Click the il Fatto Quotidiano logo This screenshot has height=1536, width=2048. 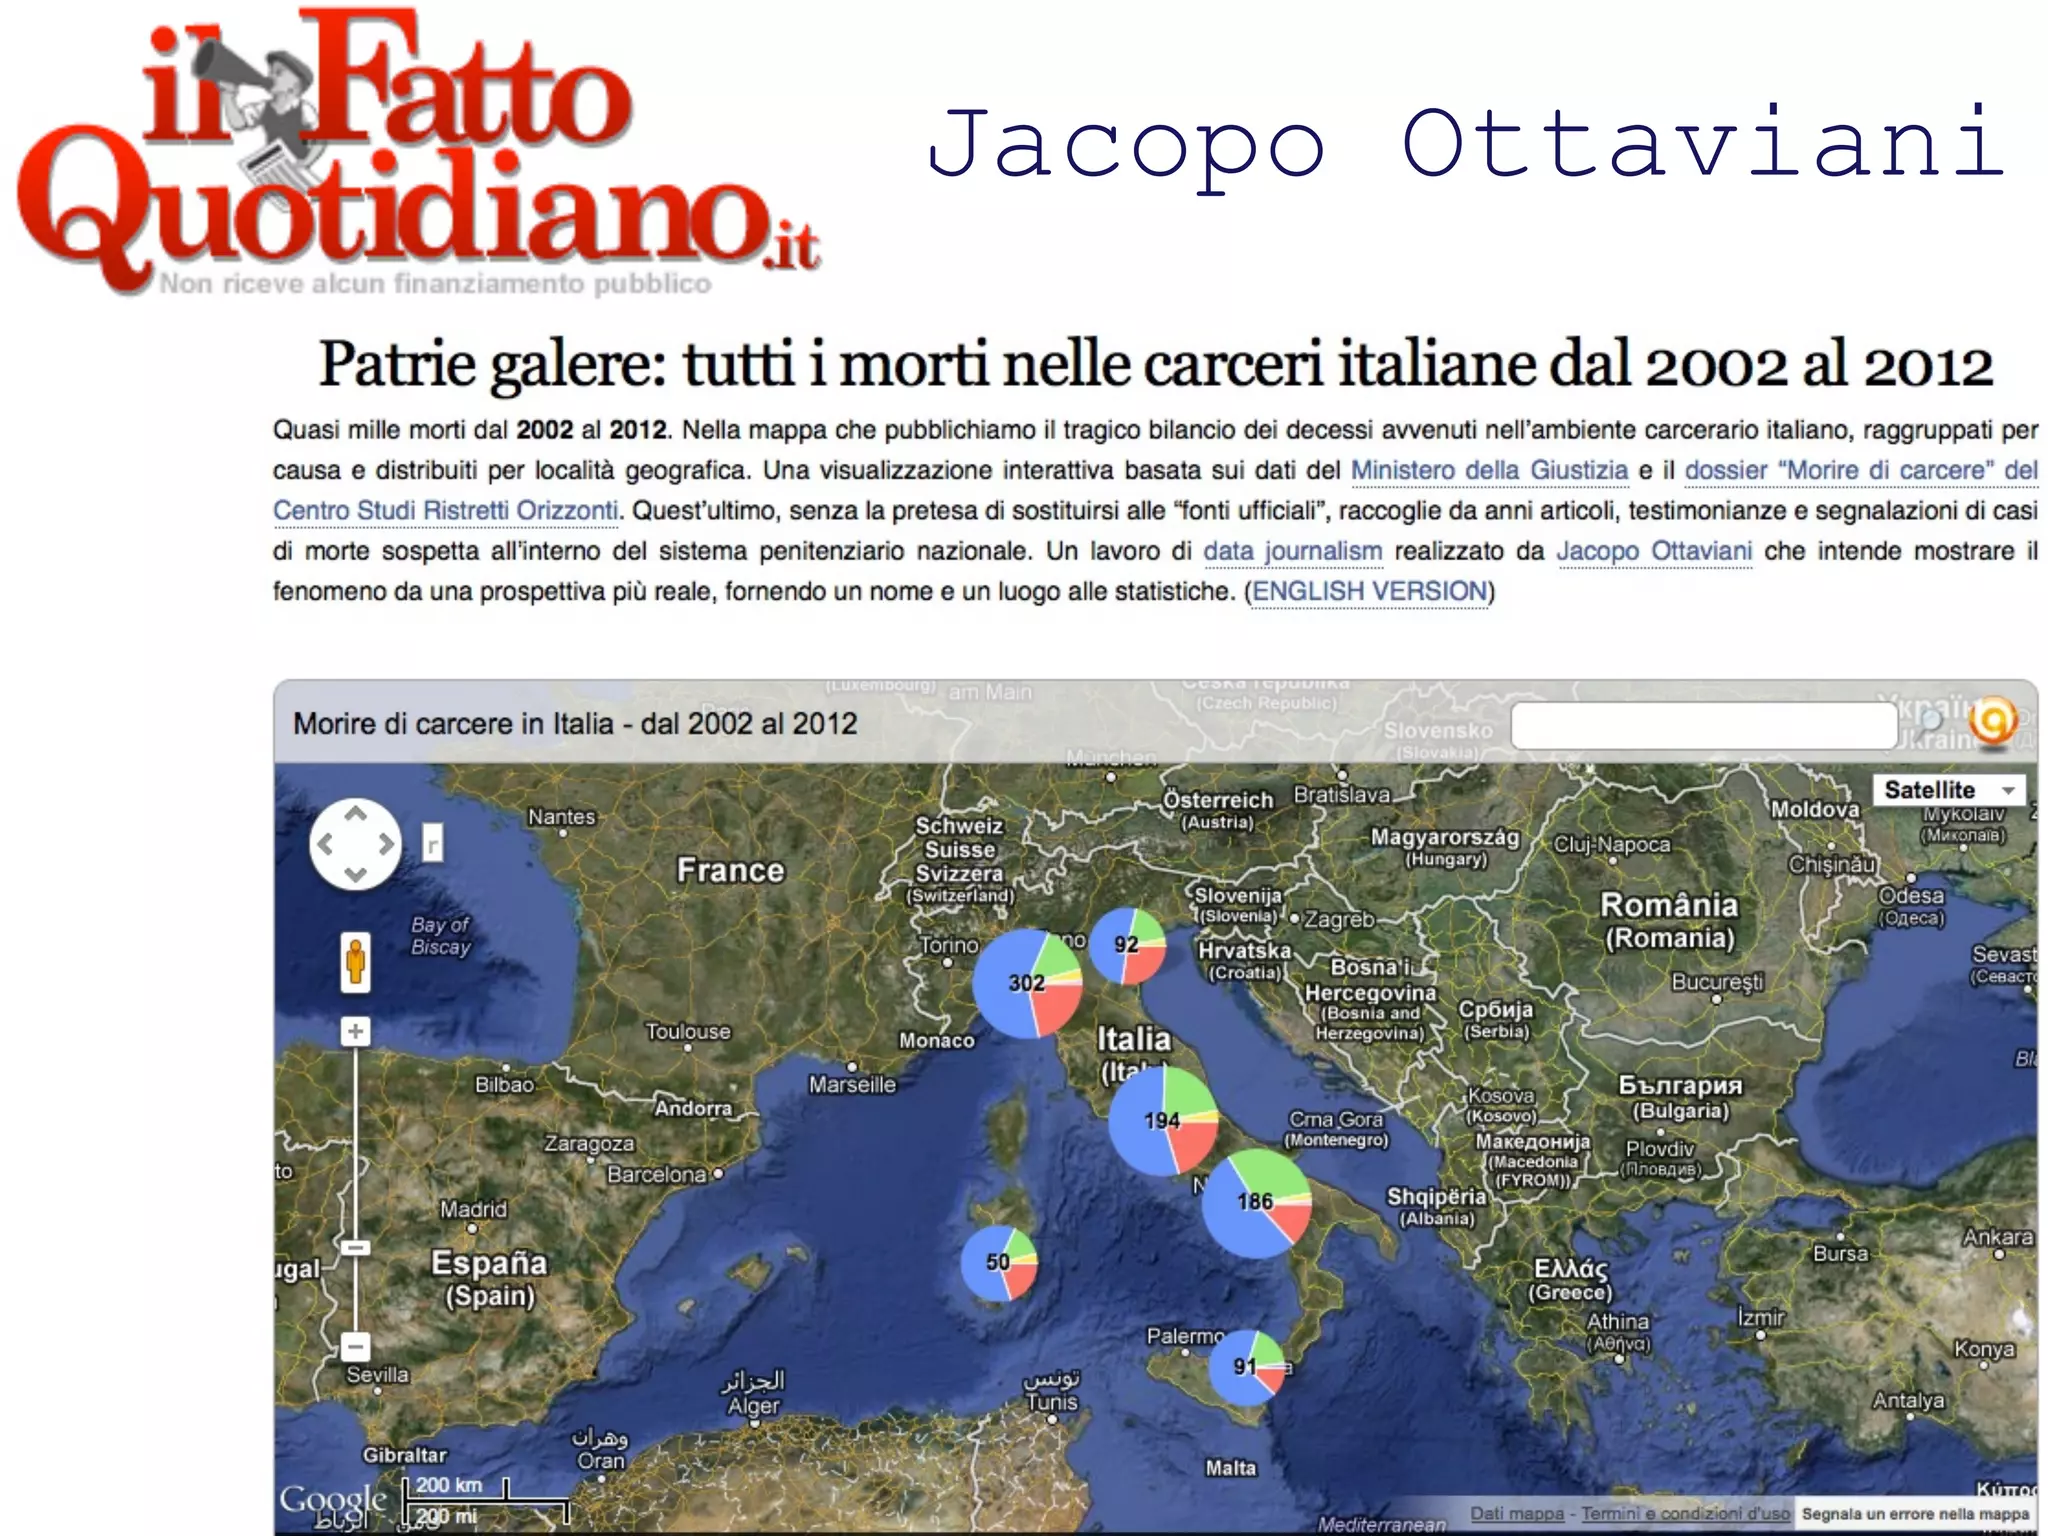pyautogui.click(x=418, y=152)
